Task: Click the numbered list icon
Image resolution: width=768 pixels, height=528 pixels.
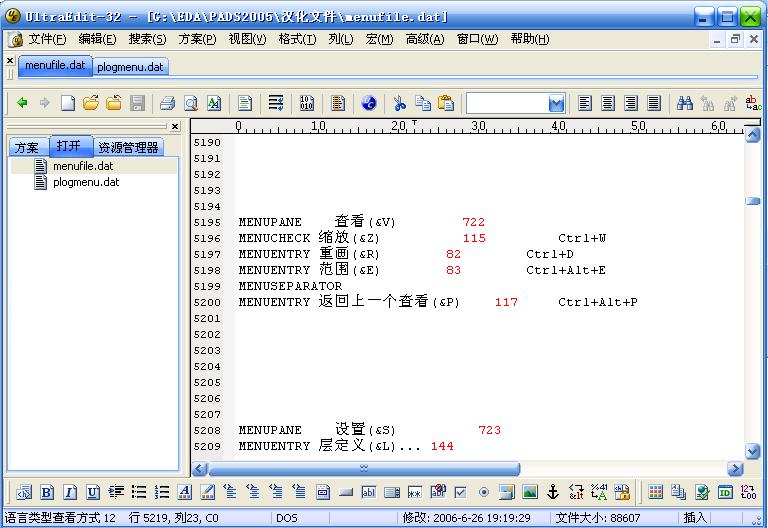Action: (162, 492)
